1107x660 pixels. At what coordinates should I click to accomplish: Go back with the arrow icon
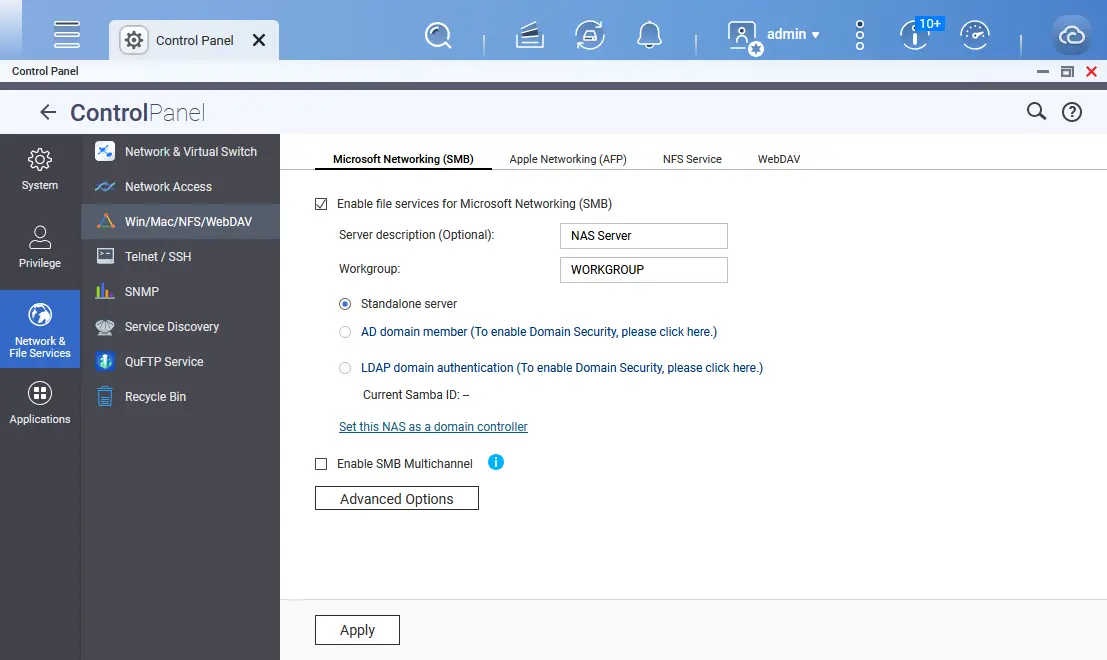(48, 112)
